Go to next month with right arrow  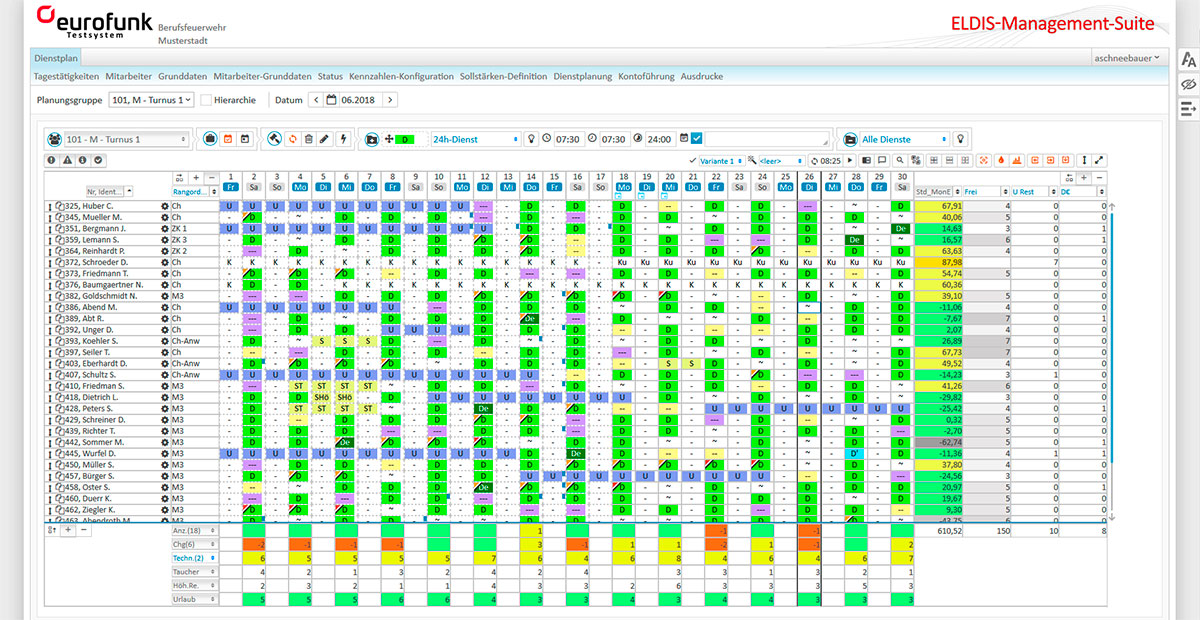coord(390,100)
